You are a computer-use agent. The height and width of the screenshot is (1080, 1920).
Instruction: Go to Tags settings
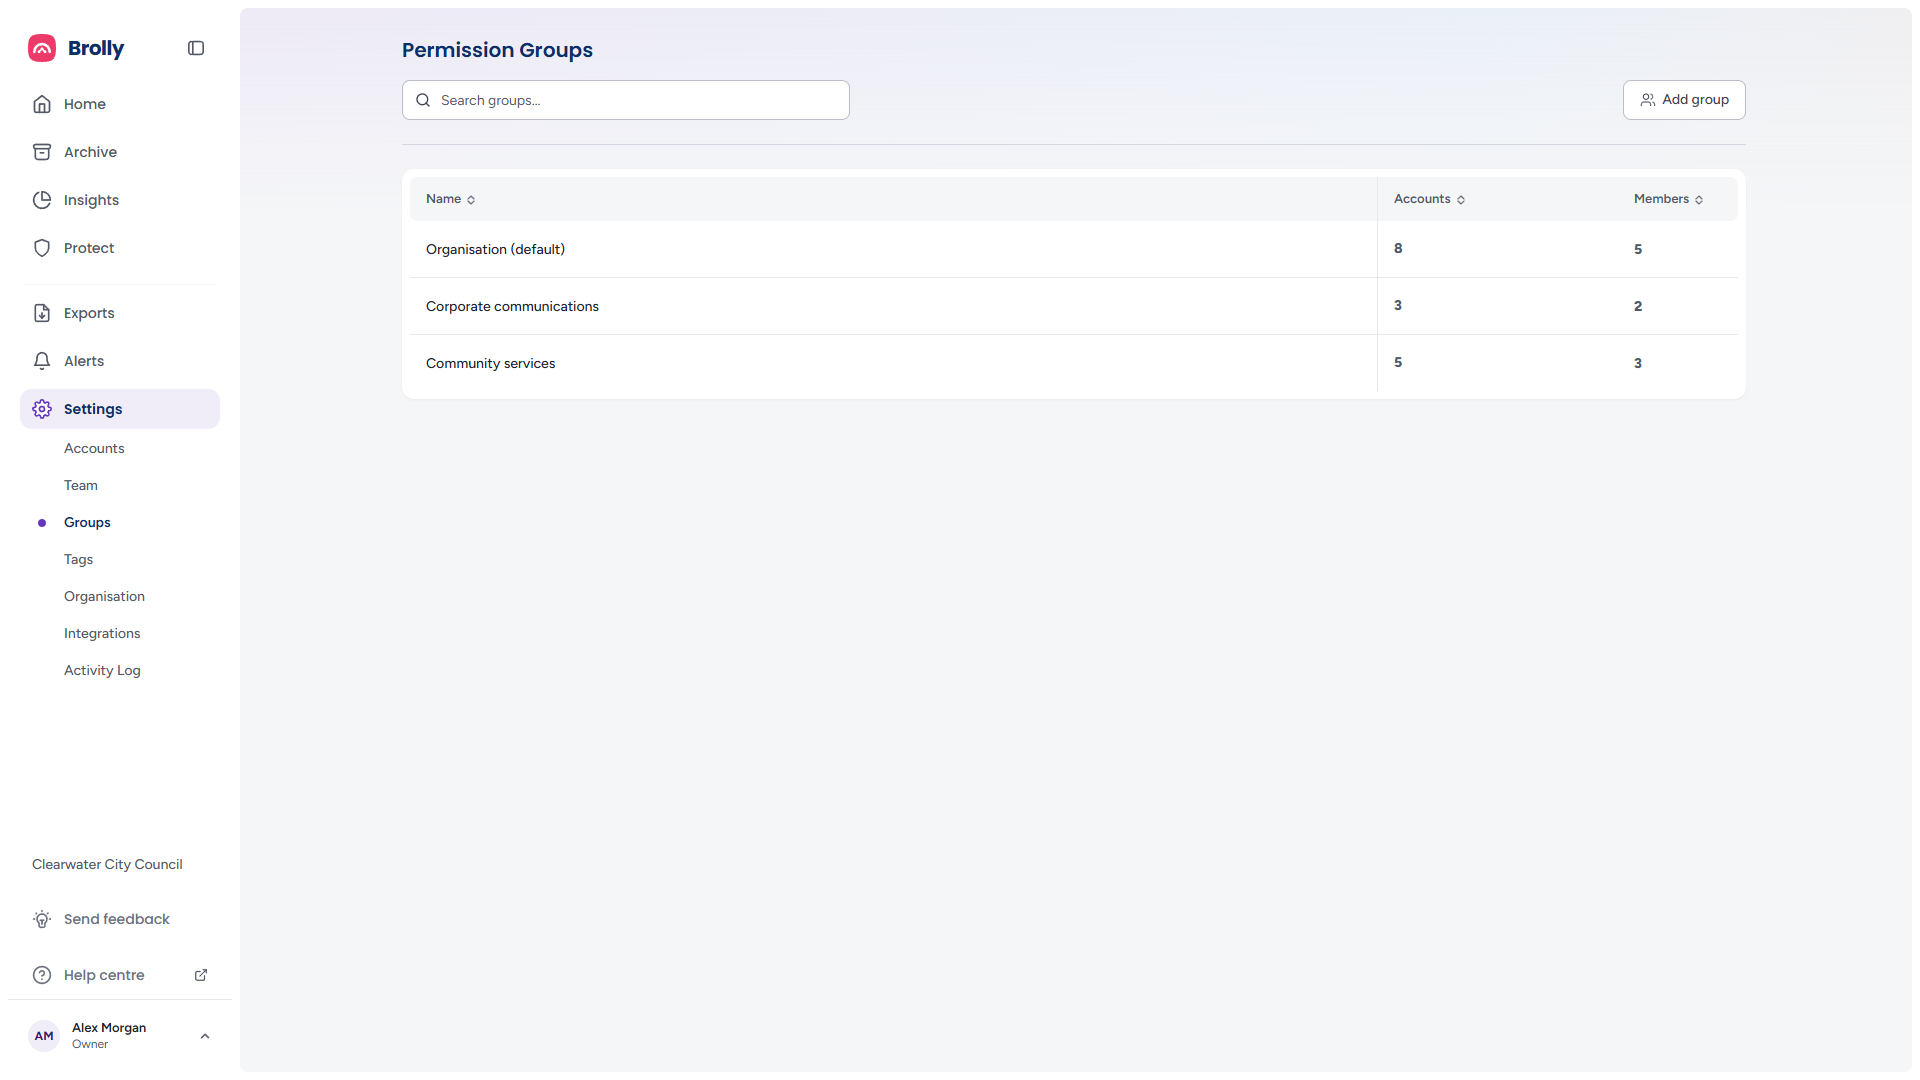[x=78, y=559]
